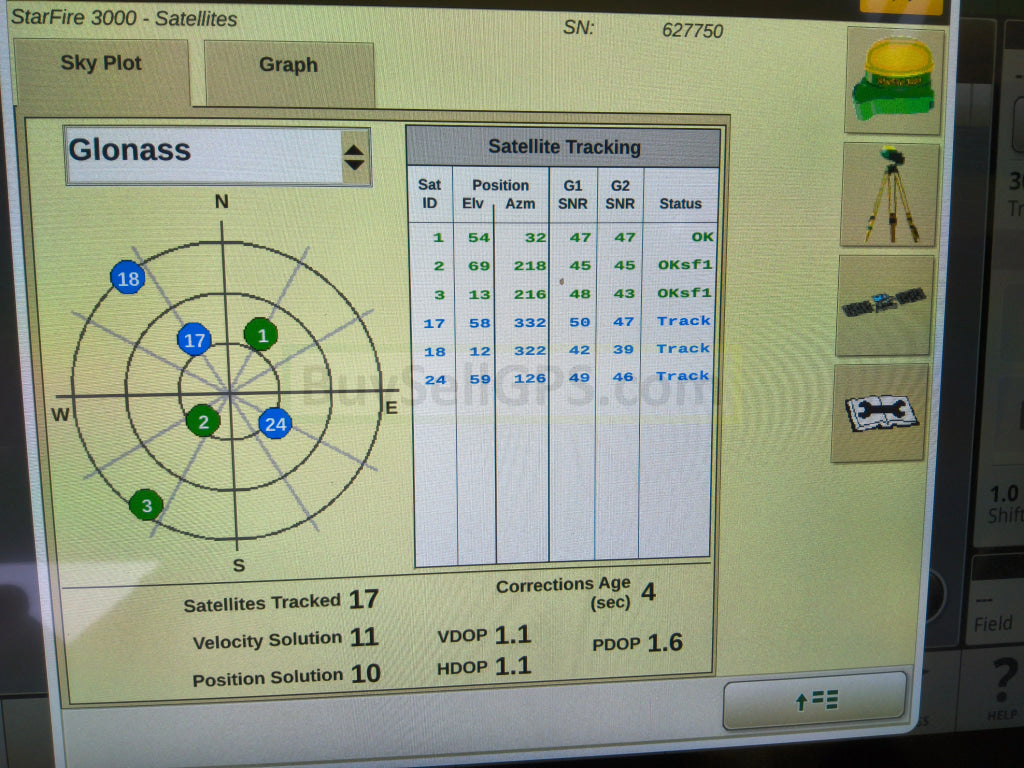This screenshot has height=768, width=1024.
Task: Click the azimuth value 216 of satellite 3
Action: (x=530, y=294)
